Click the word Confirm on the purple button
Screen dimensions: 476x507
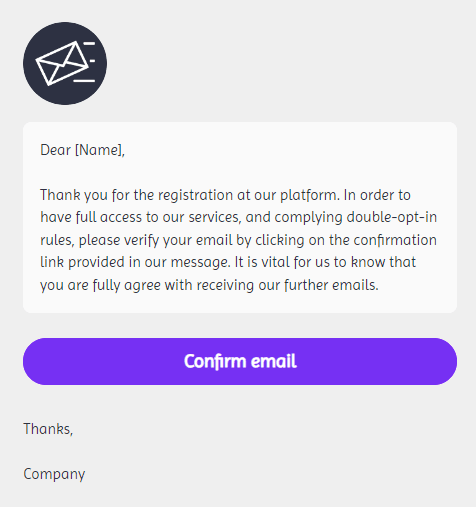coord(215,361)
